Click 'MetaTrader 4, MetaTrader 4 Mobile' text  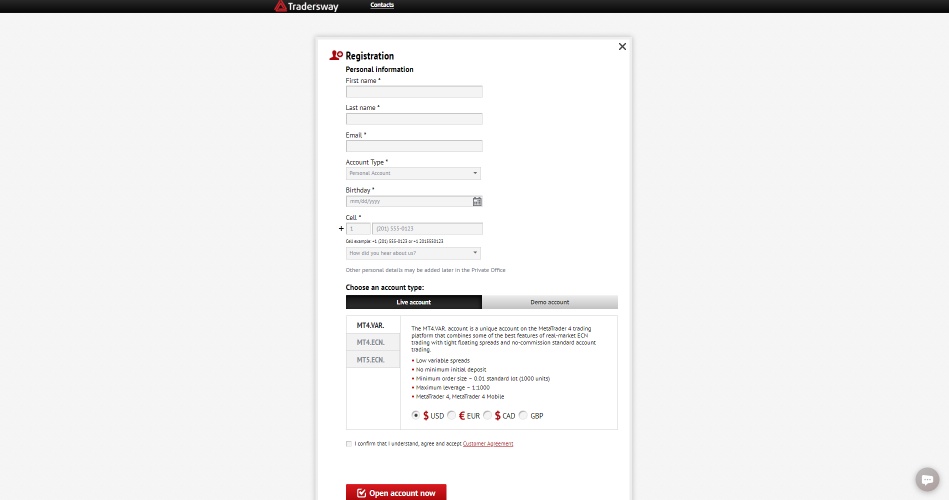point(460,396)
